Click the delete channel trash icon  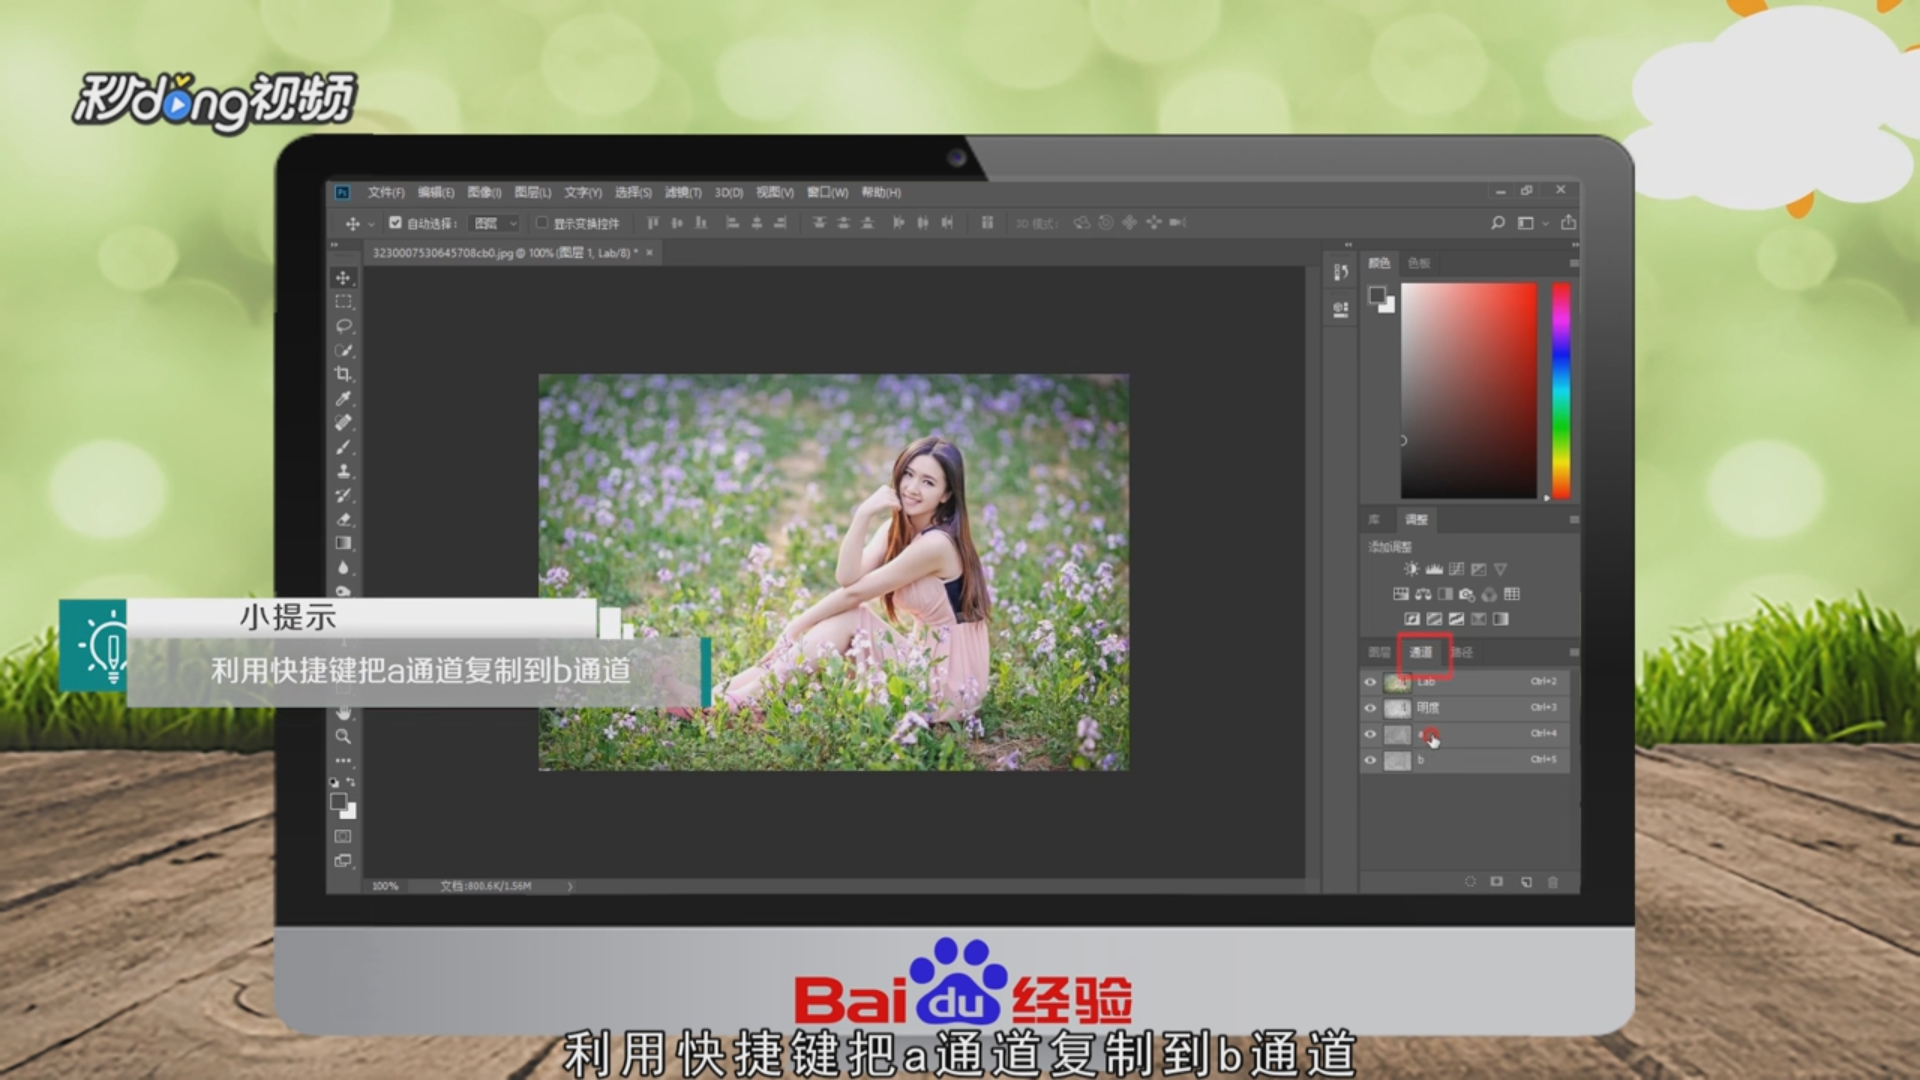click(1553, 882)
